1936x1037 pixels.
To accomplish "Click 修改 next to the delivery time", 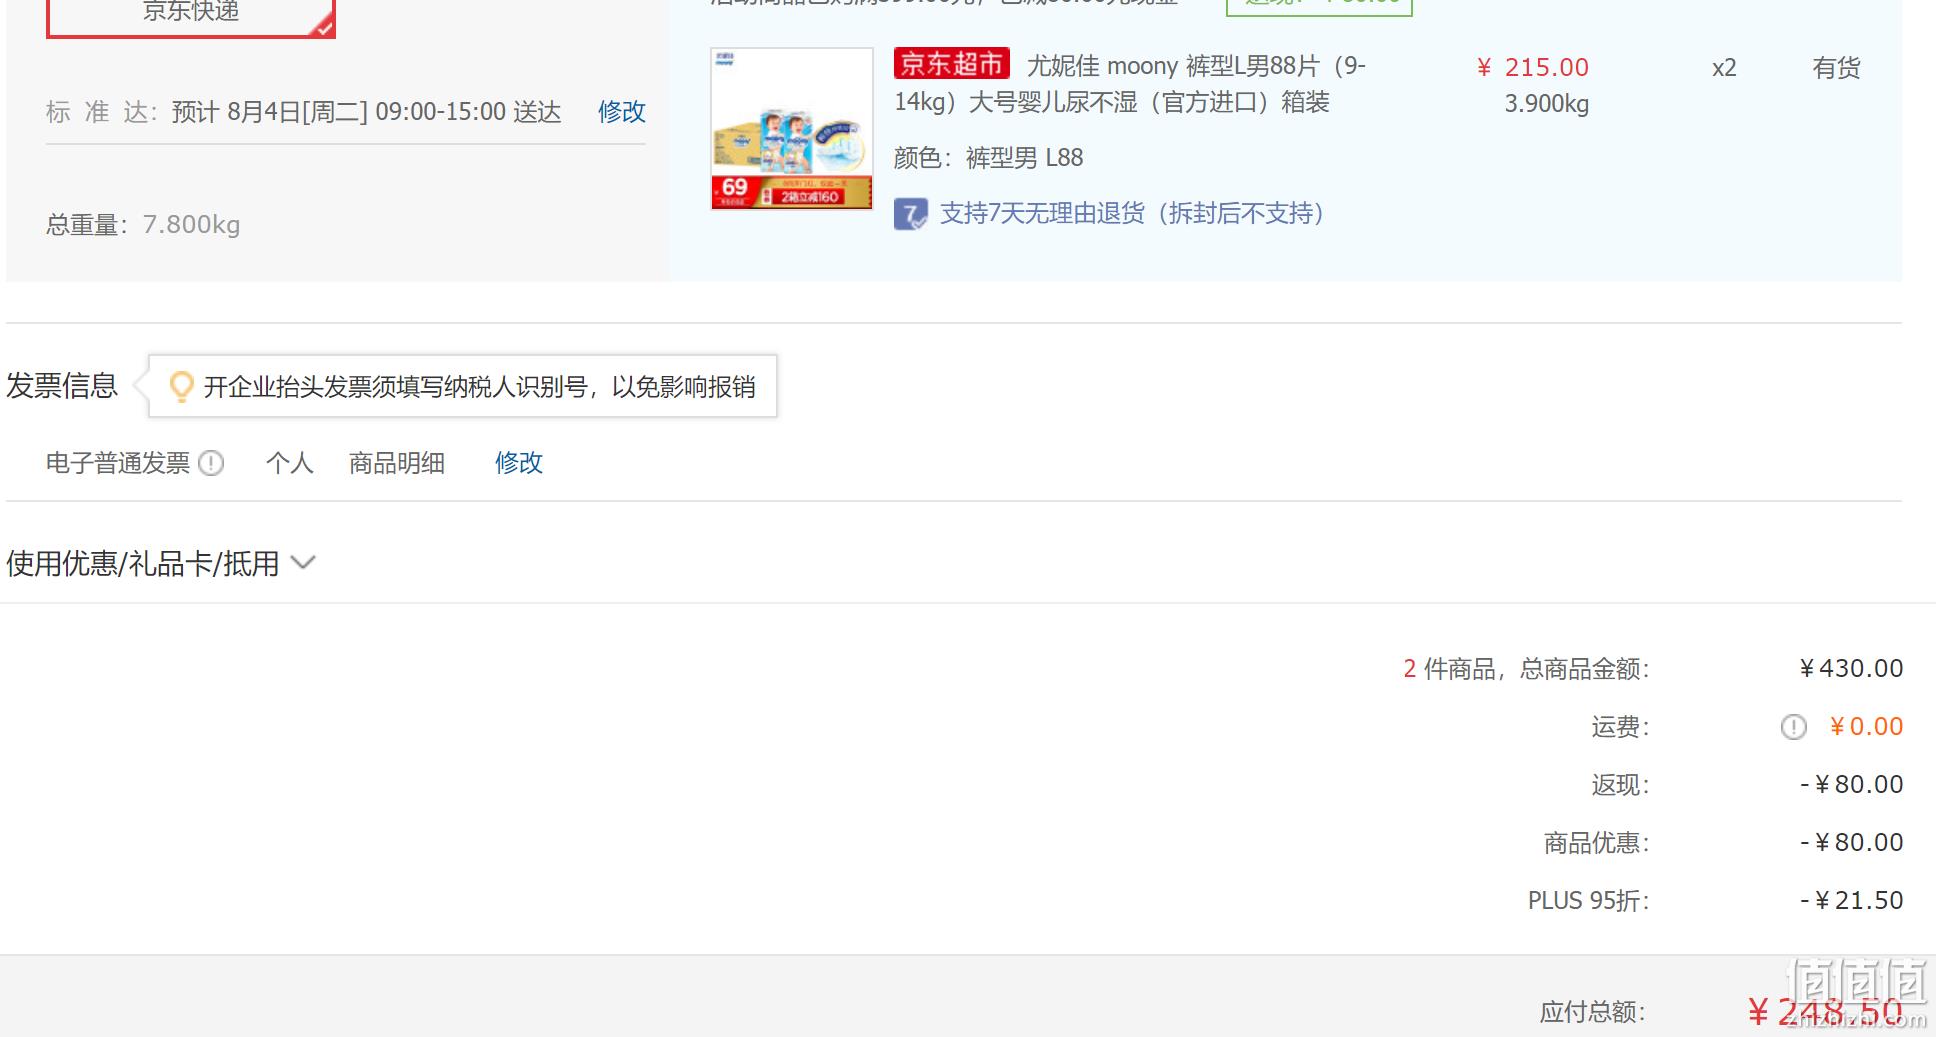I will 621,112.
